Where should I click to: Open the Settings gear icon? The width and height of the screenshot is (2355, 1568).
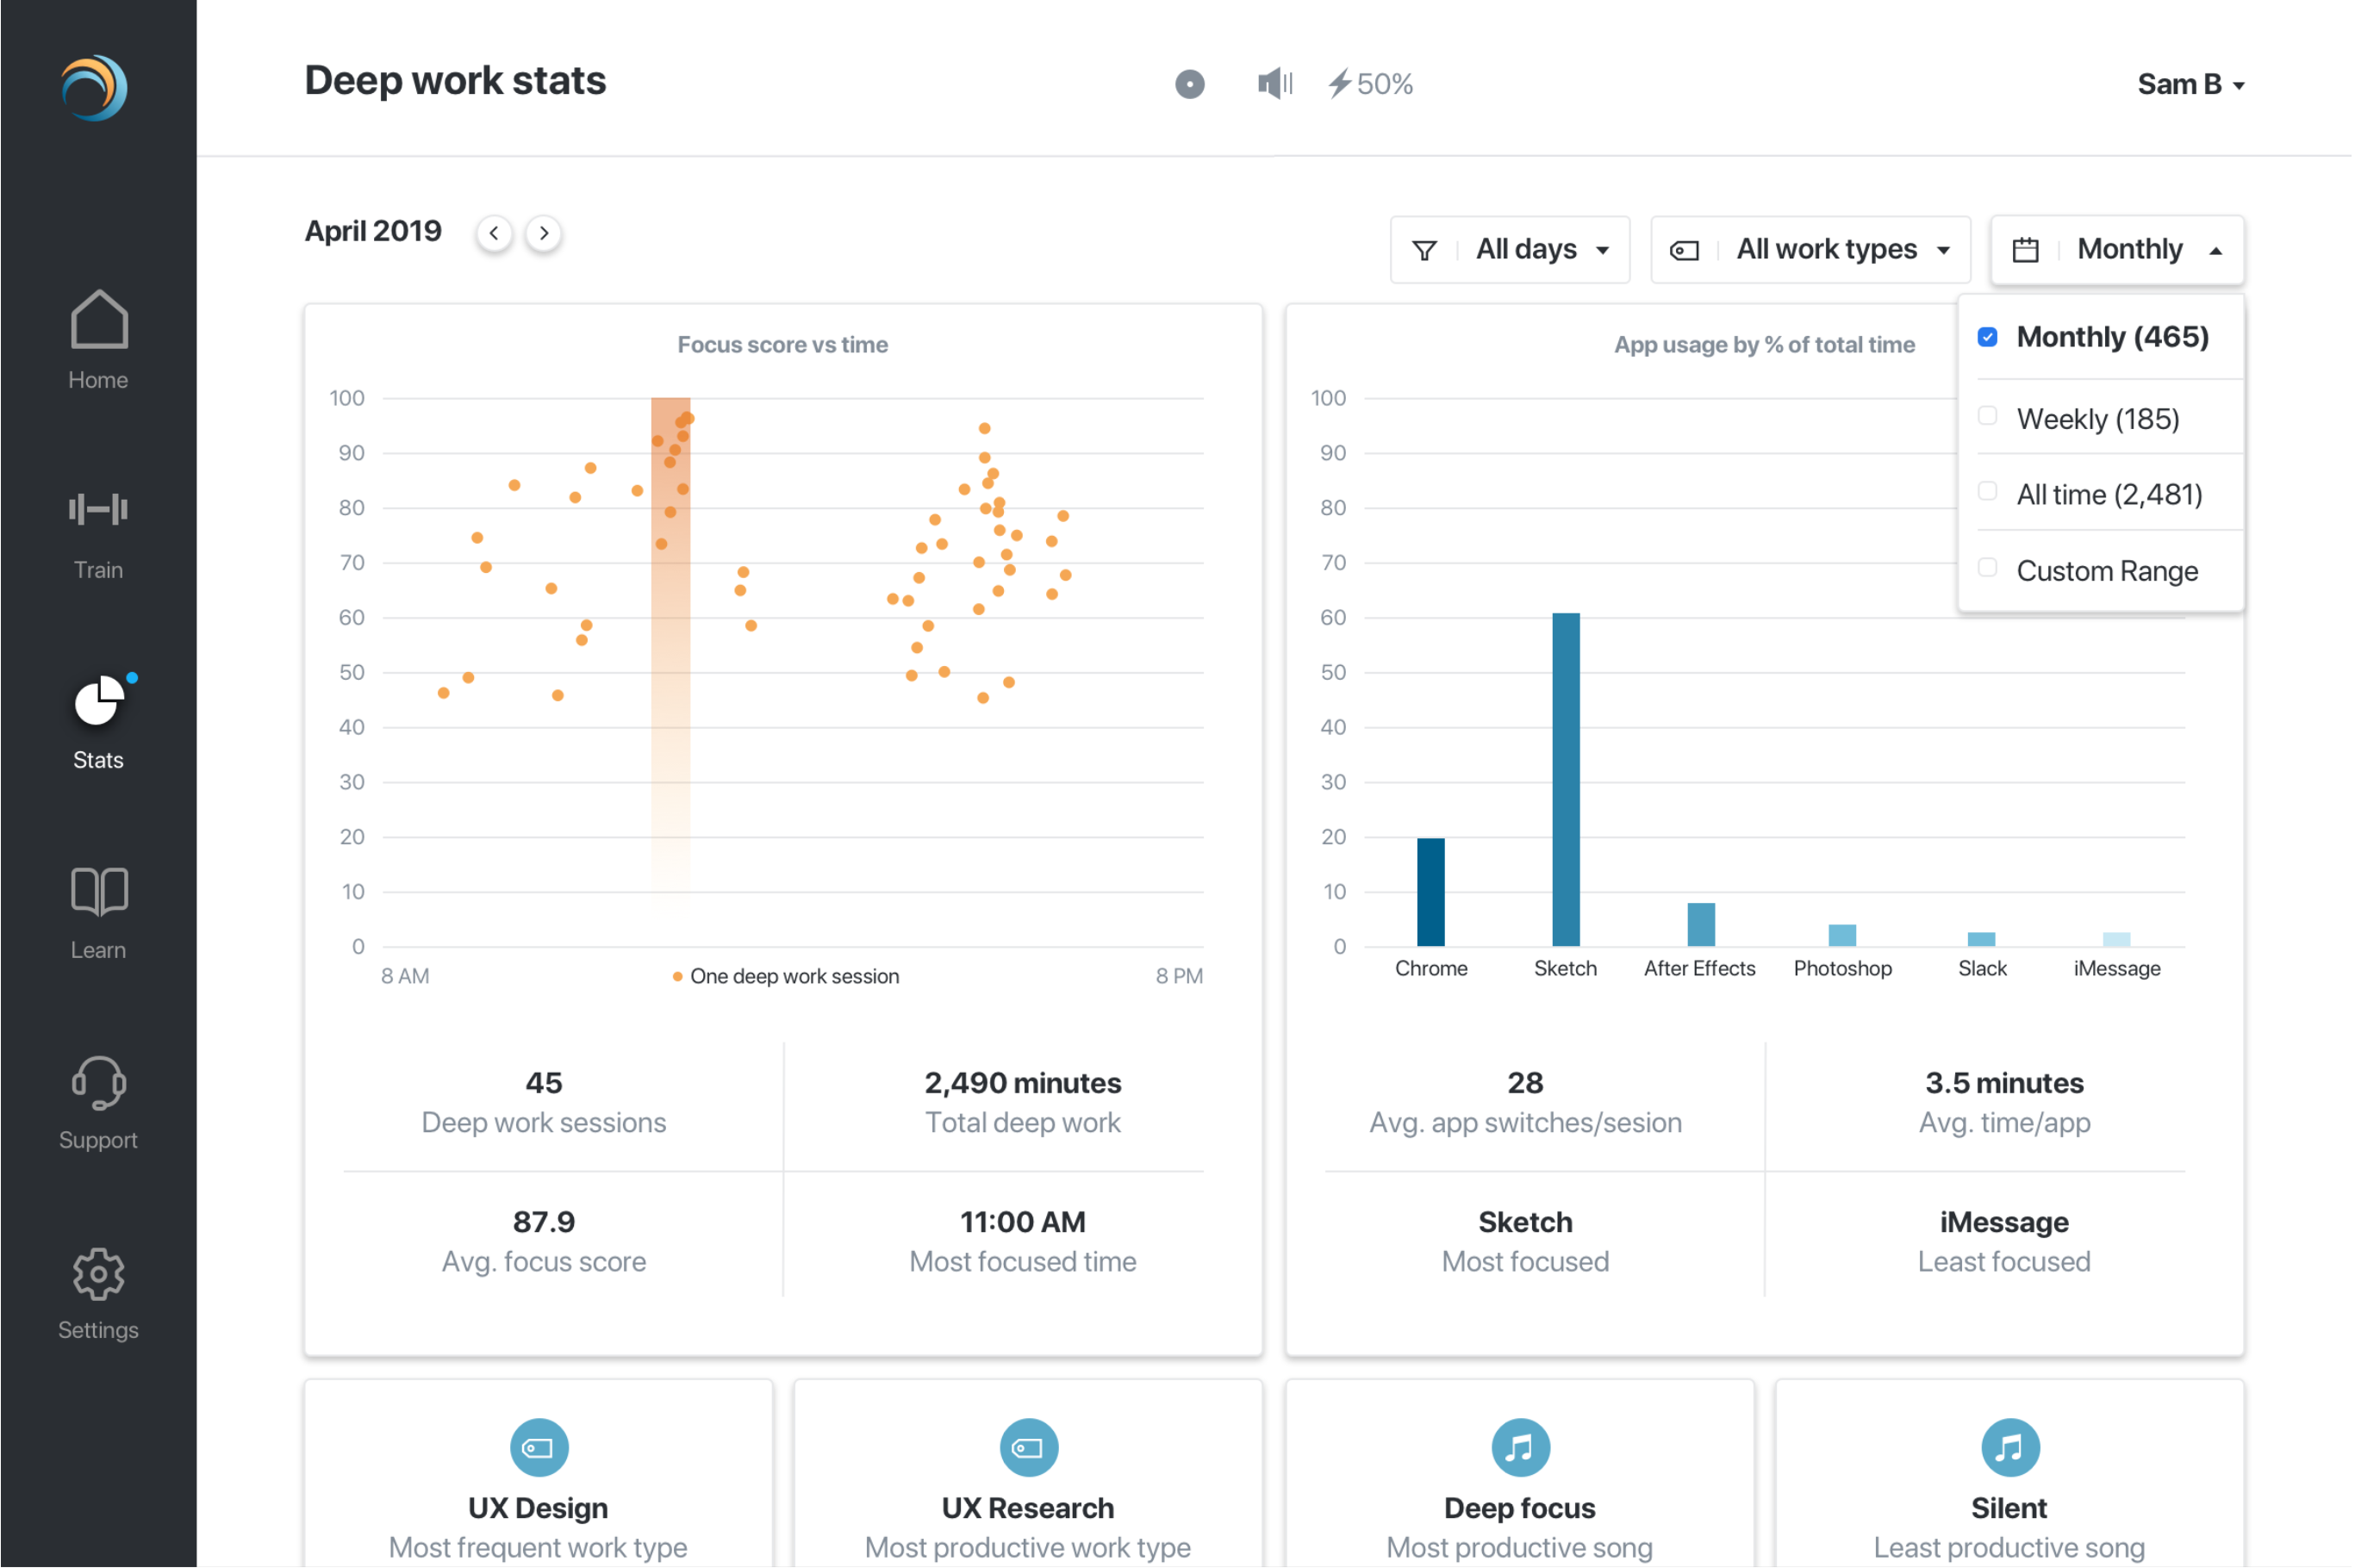(x=98, y=1273)
